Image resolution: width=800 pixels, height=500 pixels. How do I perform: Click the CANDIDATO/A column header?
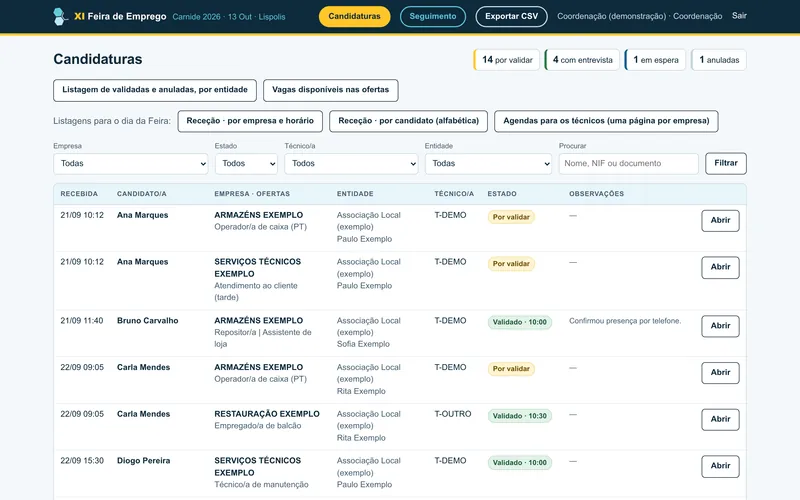click(x=142, y=194)
